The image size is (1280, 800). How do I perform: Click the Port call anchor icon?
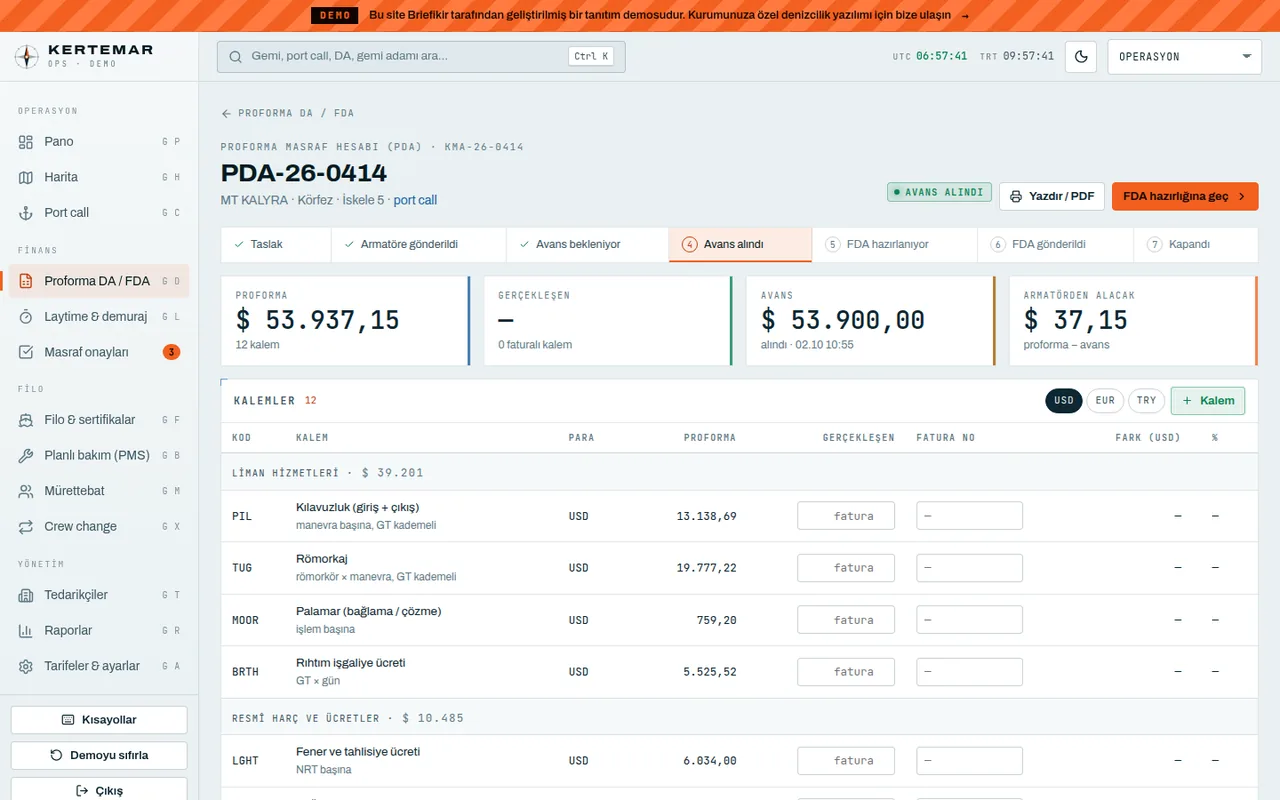[26, 213]
